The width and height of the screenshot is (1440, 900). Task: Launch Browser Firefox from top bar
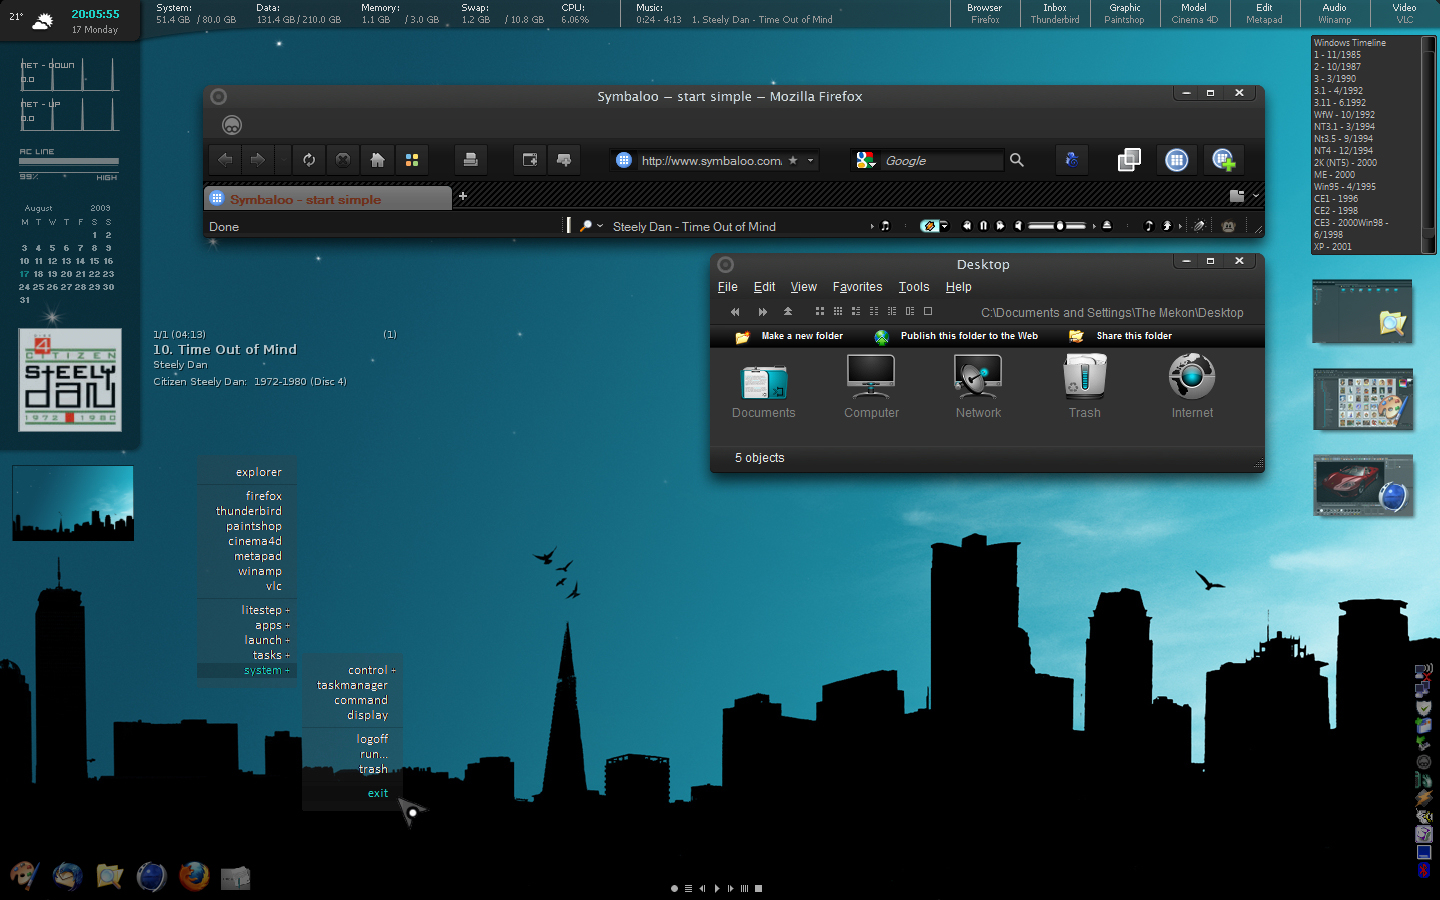pyautogui.click(x=984, y=13)
